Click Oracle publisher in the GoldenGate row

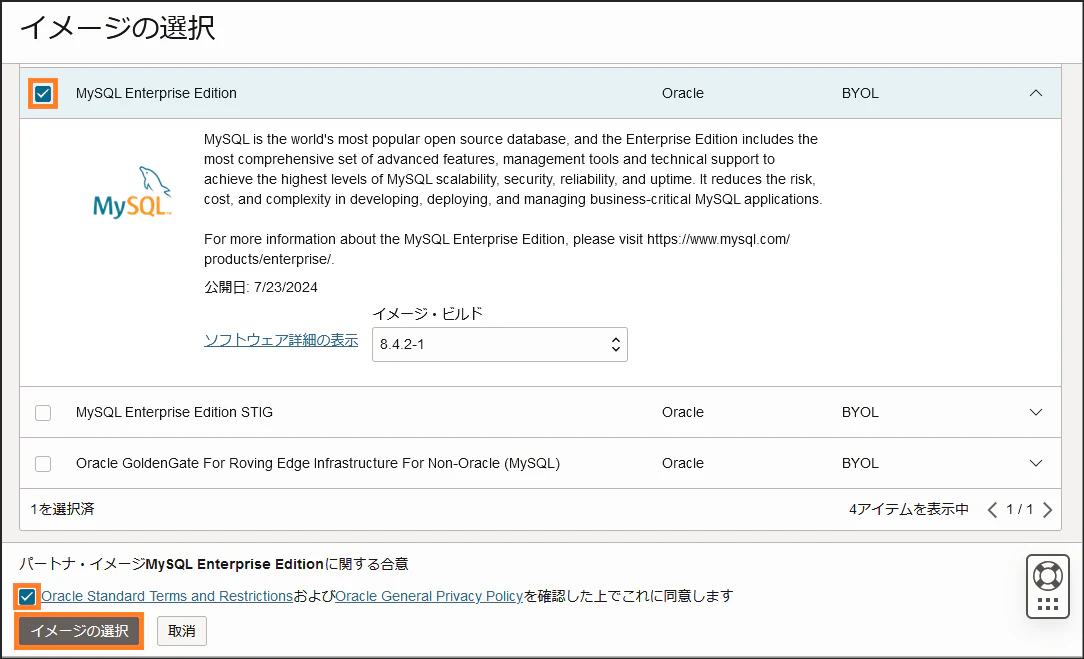[682, 463]
